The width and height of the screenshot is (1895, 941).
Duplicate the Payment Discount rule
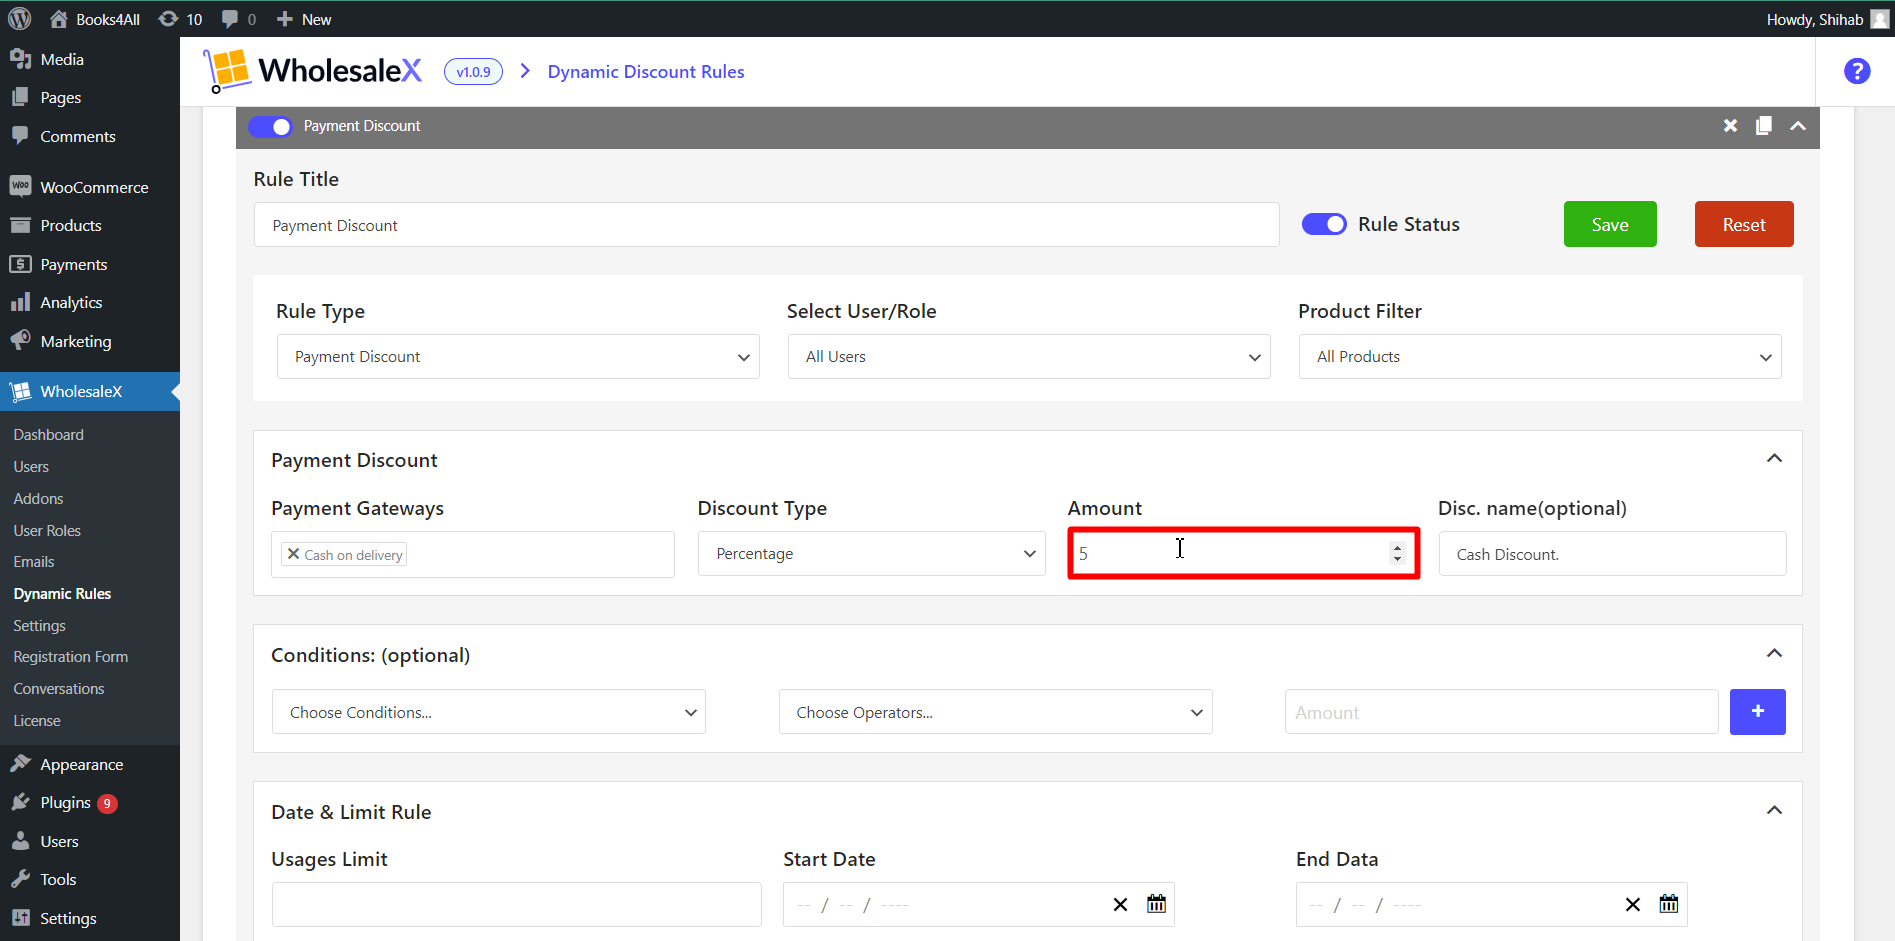[1764, 126]
